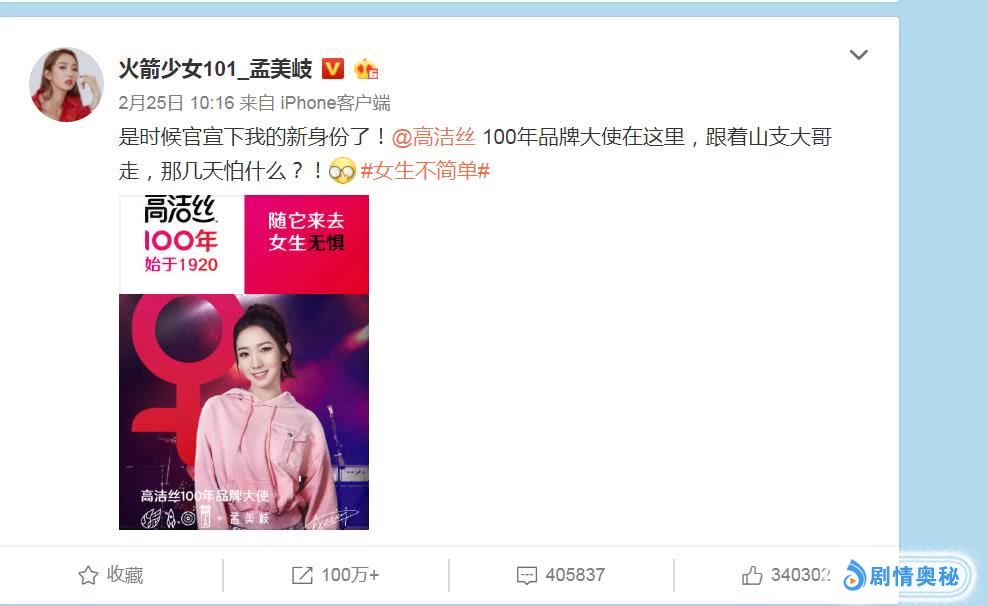Click the 2月25日 10:16 timestamp
Image resolution: width=987 pixels, height=606 pixels.
[176, 103]
